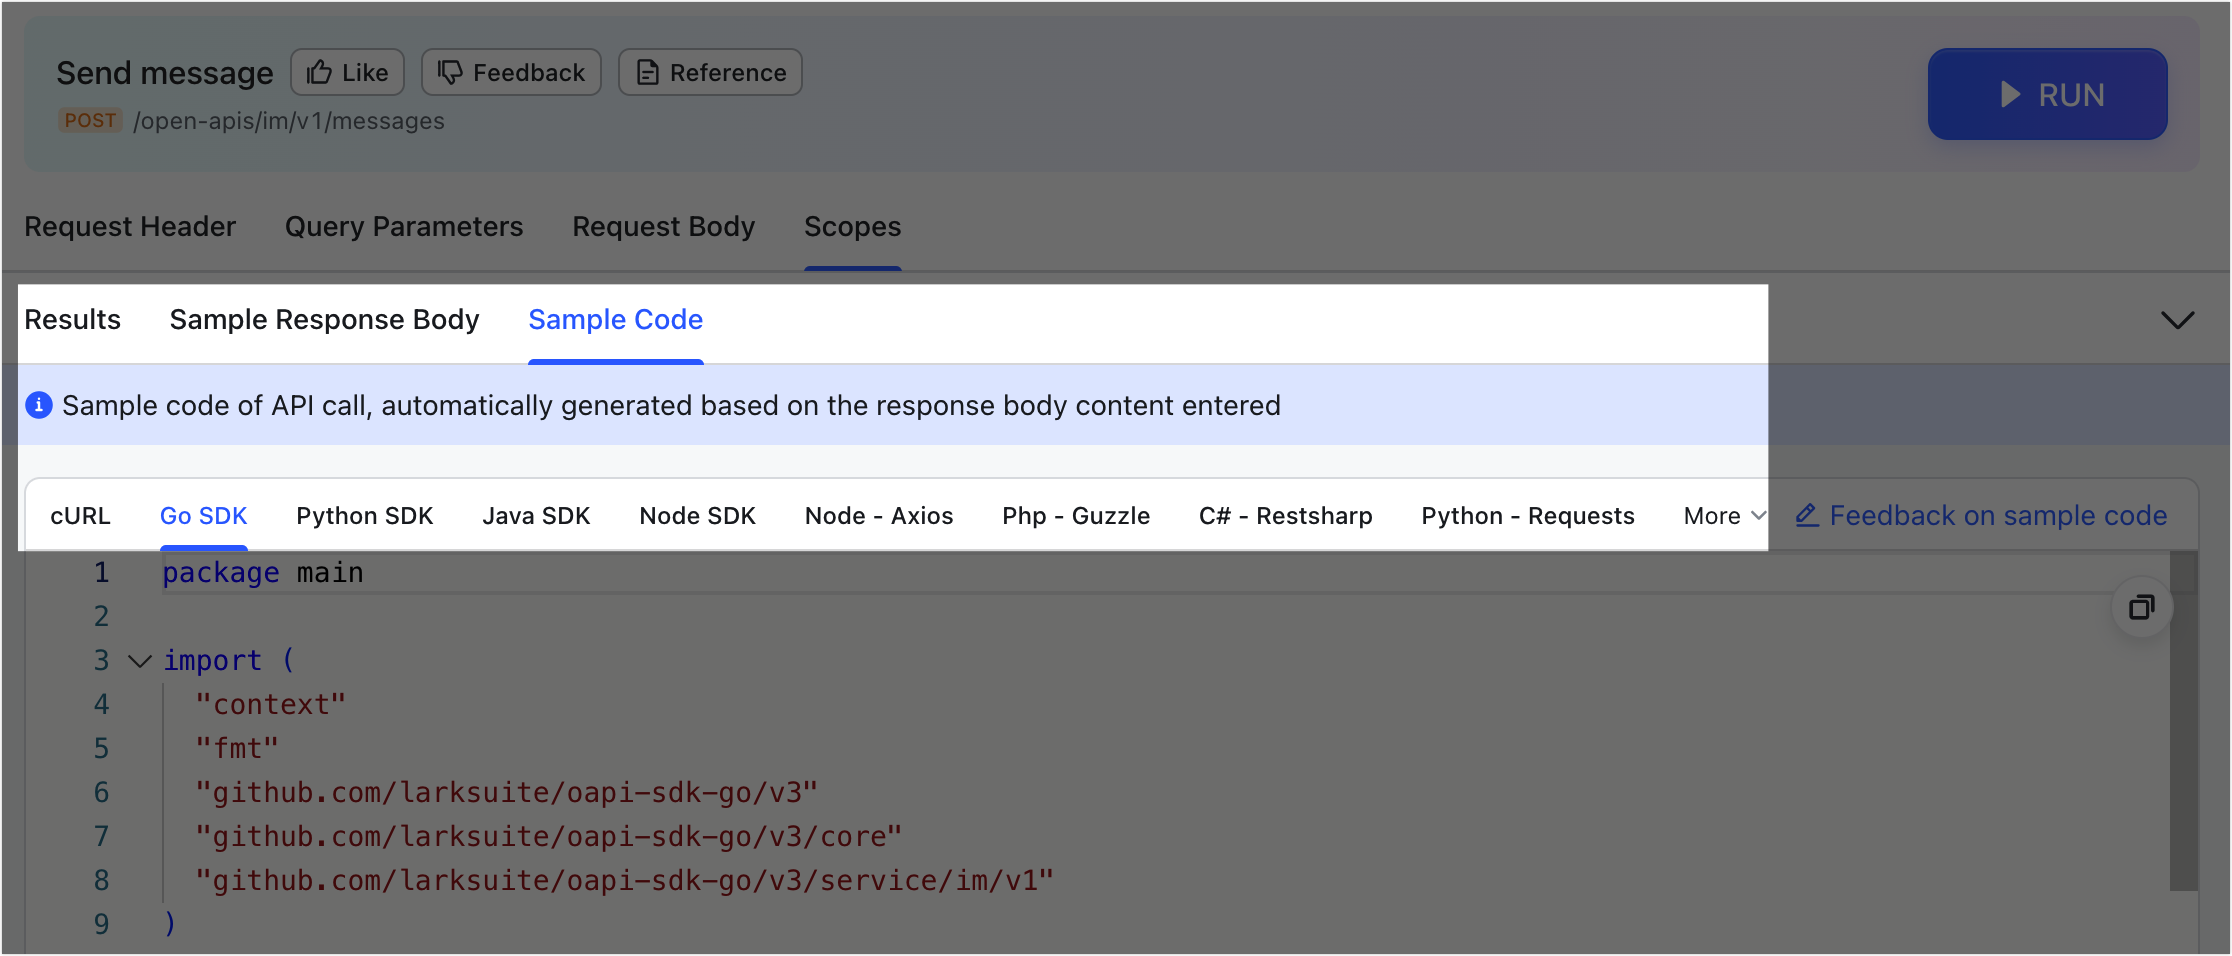This screenshot has width=2232, height=956.
Task: Fold the import block on line 3
Action: pos(139,661)
